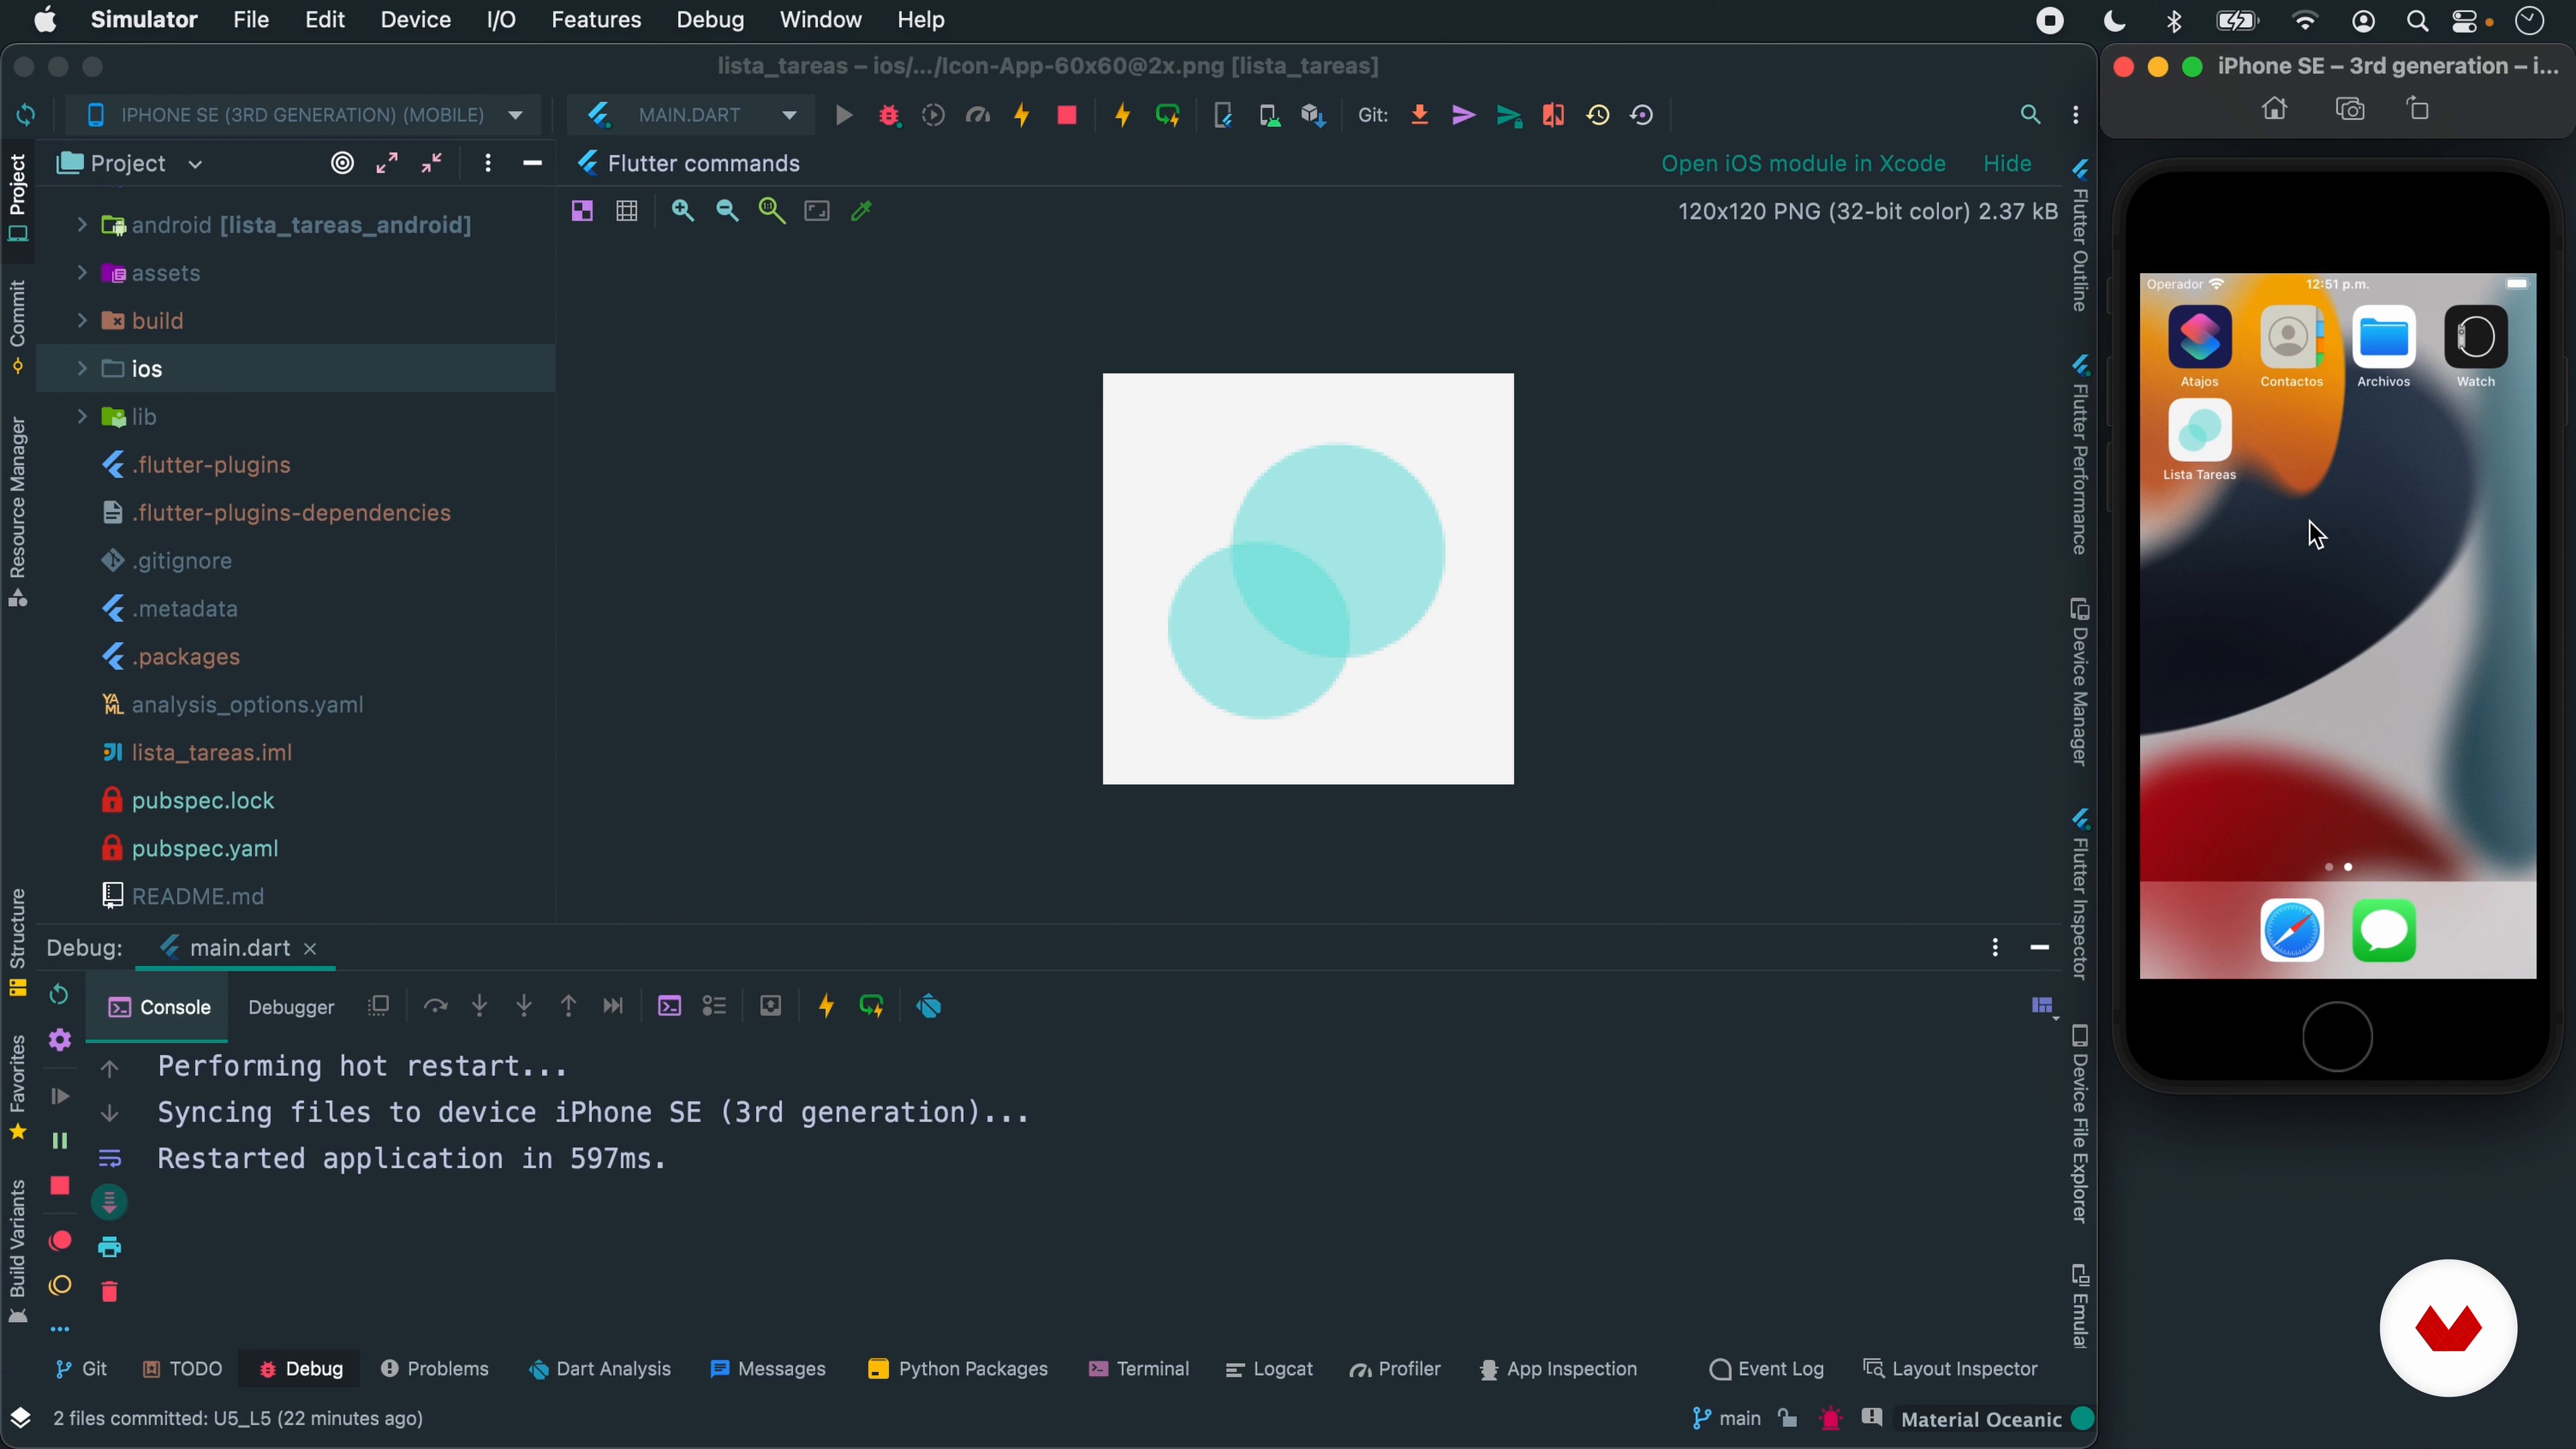Switch to the Debugger tab
The height and width of the screenshot is (1449, 2576).
point(291,1007)
